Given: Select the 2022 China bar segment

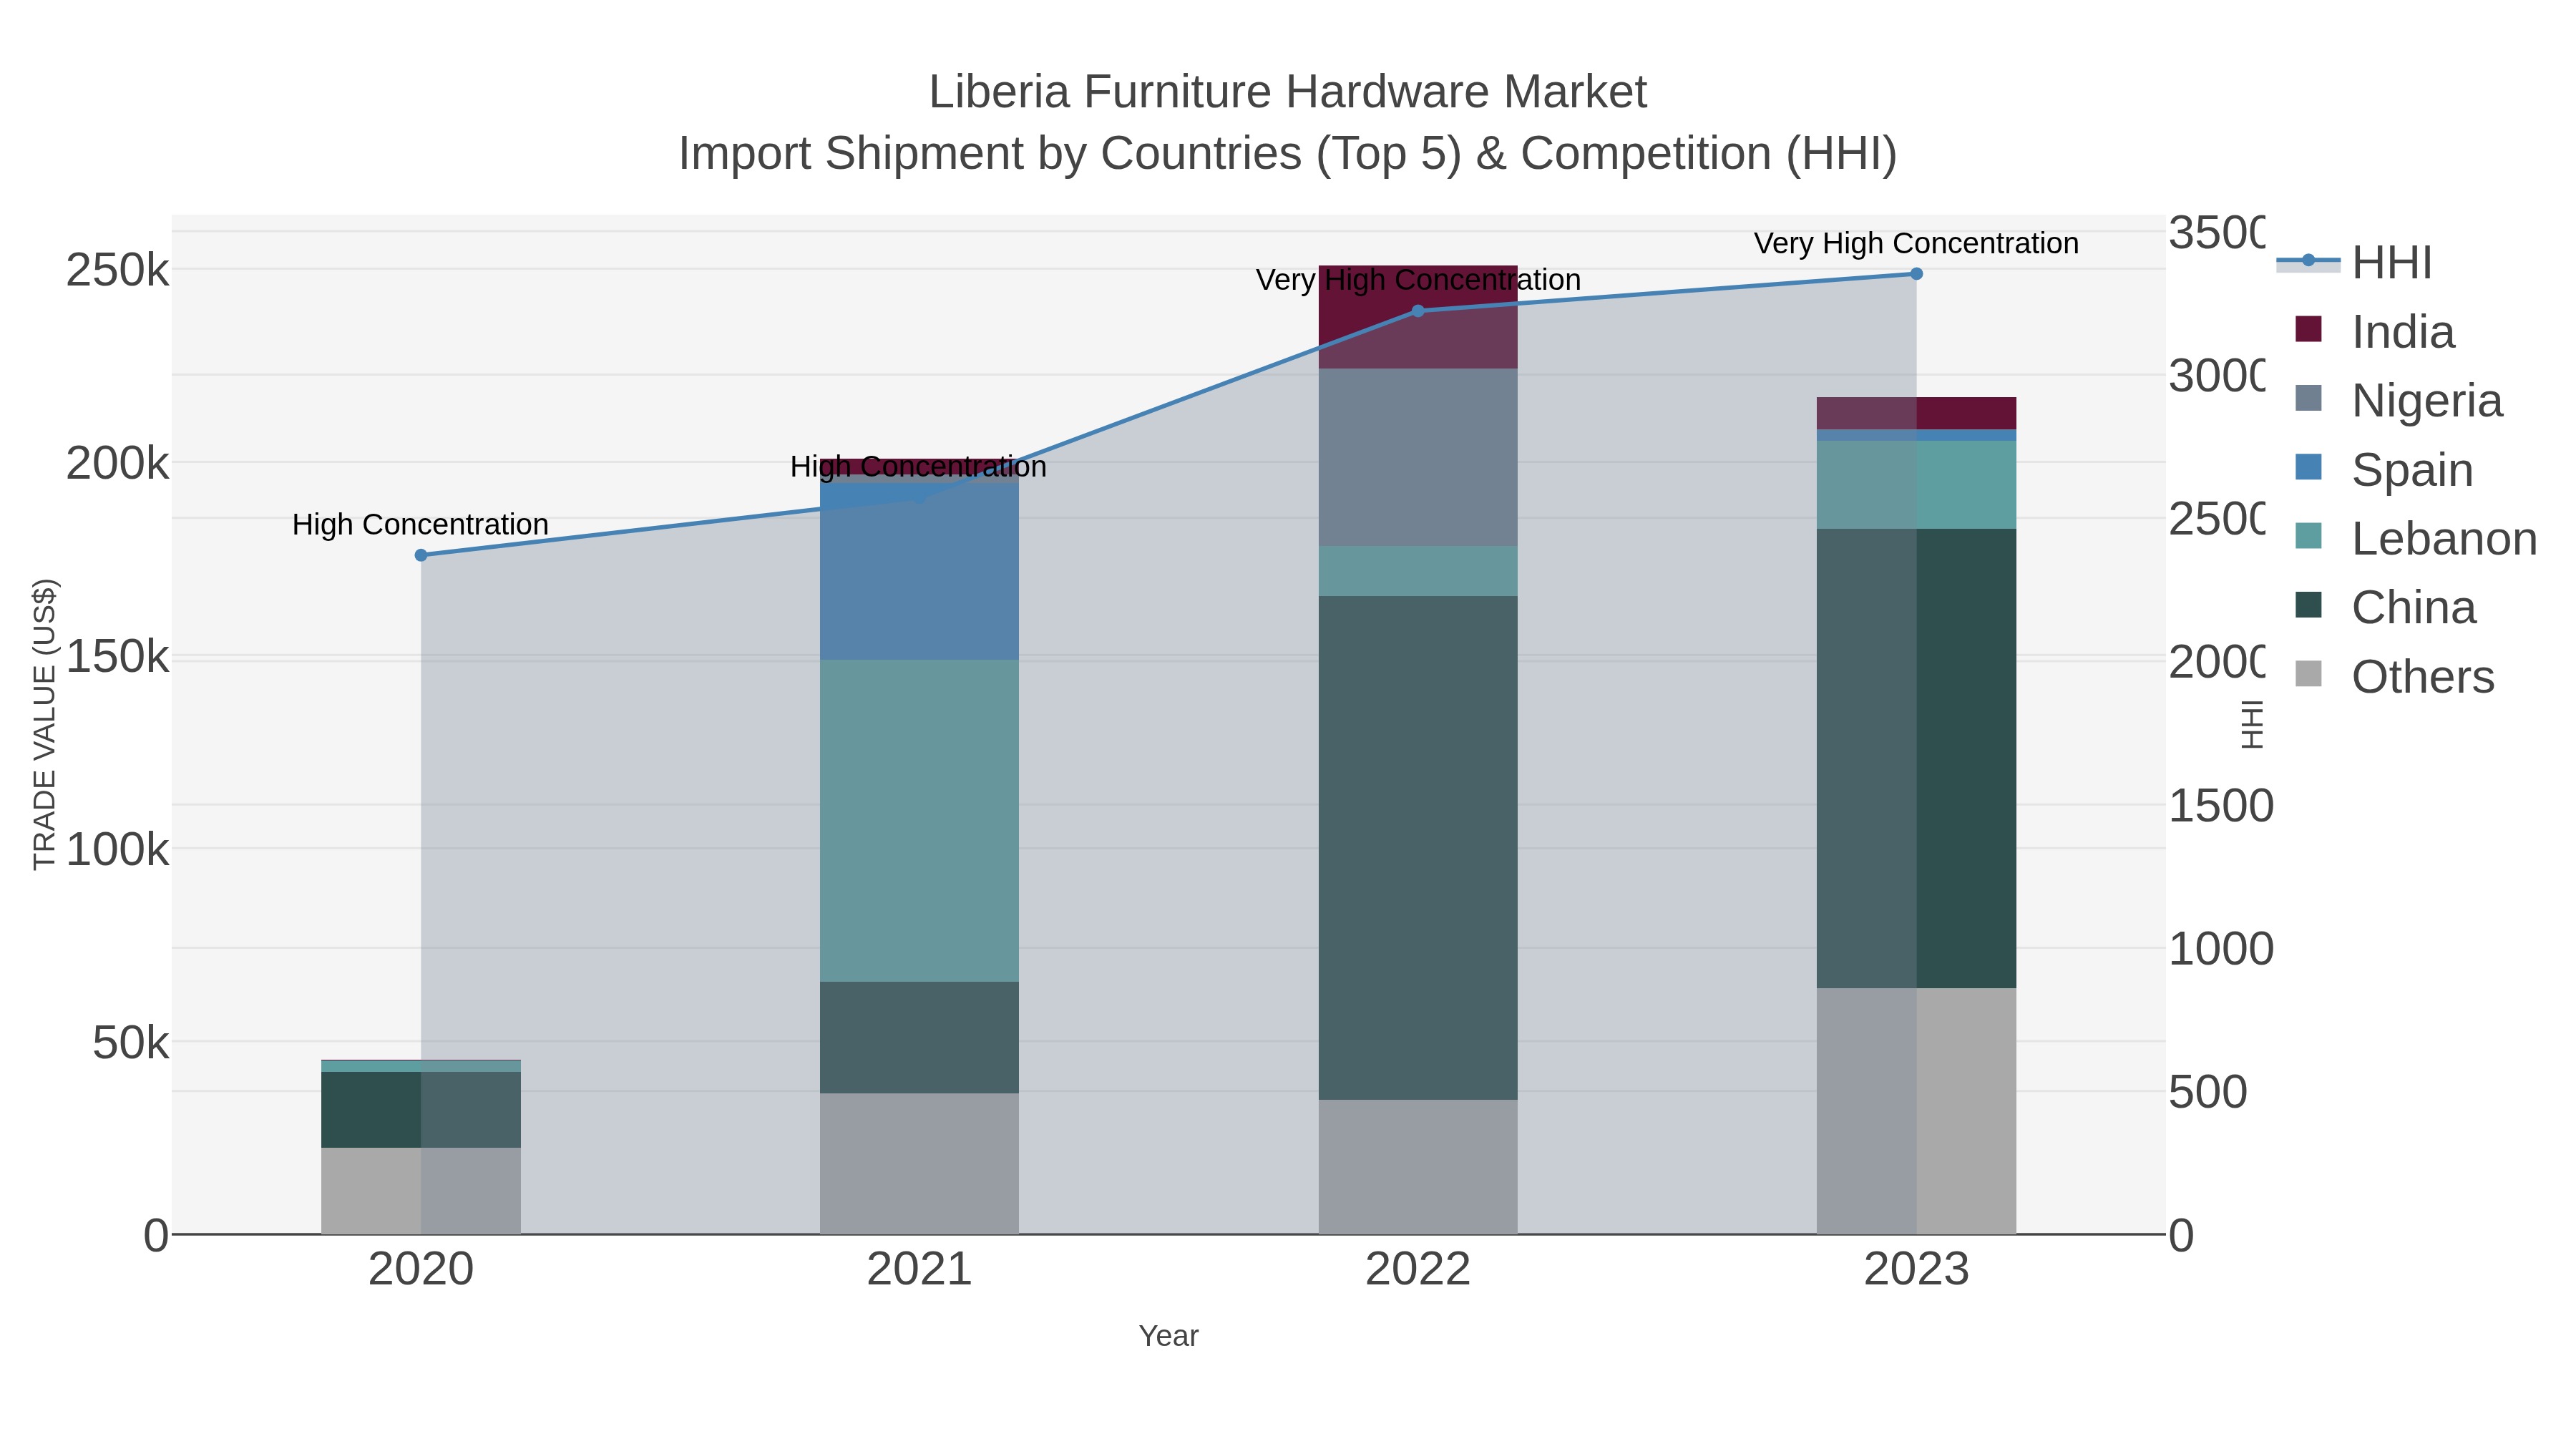Looking at the screenshot, I should 1418,848.
